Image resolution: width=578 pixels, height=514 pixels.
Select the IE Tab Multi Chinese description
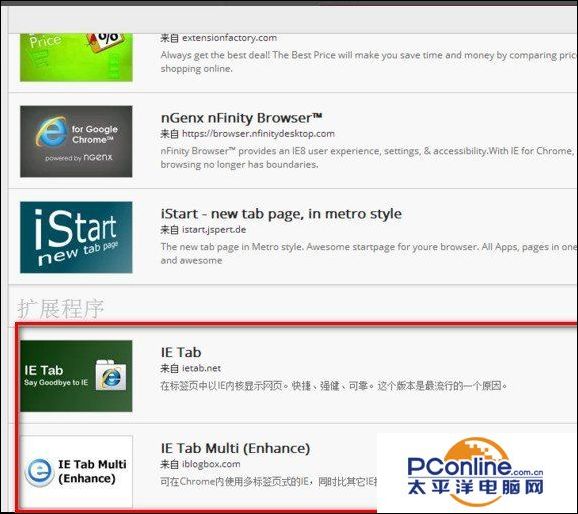(x=269, y=482)
